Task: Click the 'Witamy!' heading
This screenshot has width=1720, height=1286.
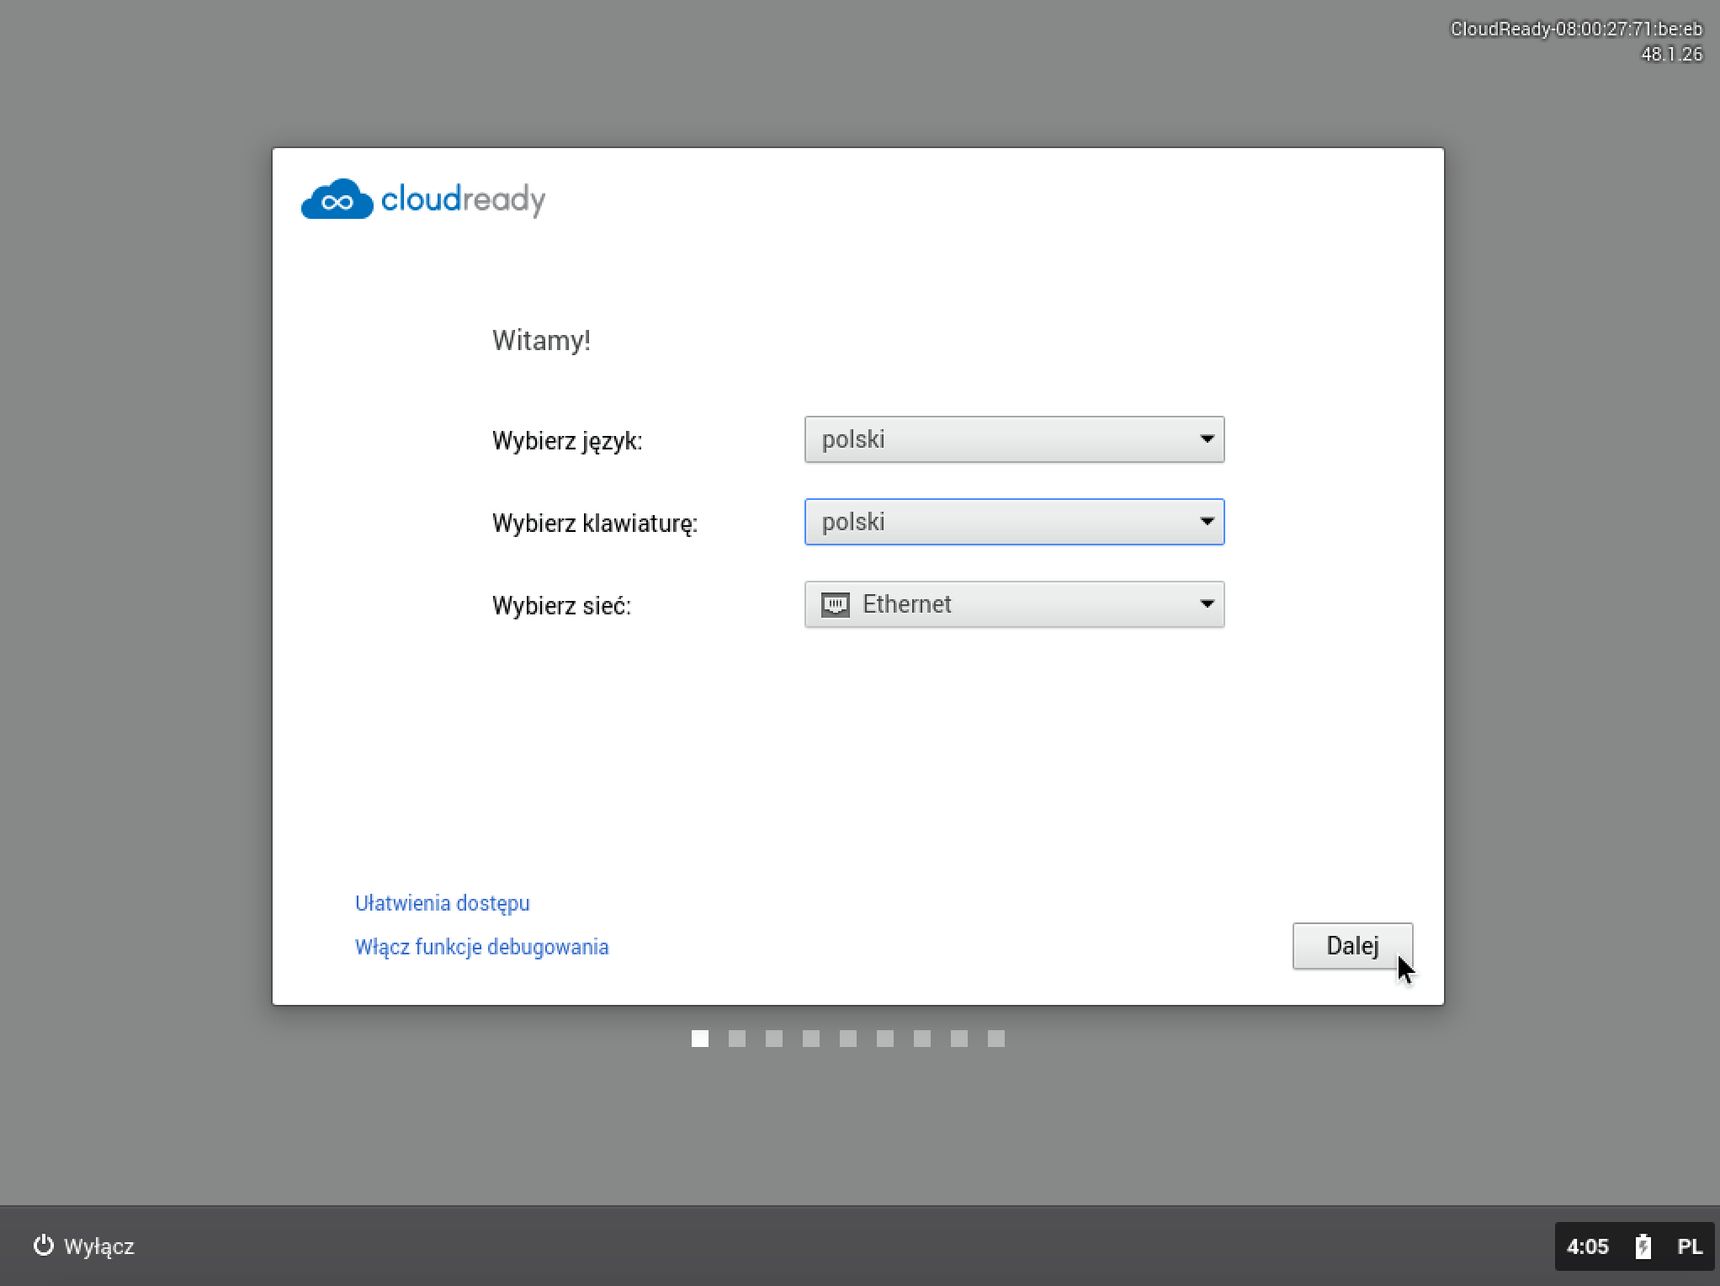Action: 541,341
